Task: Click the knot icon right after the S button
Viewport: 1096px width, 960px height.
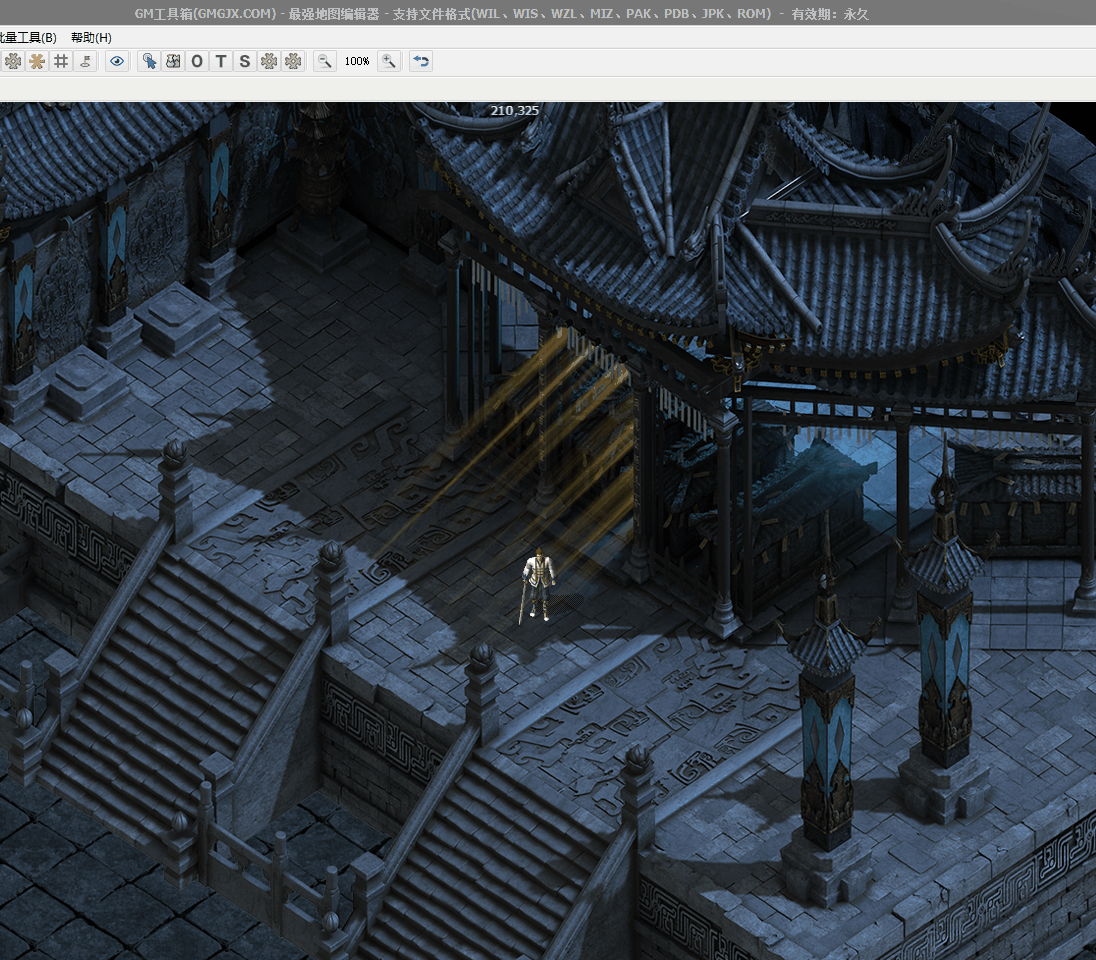Action: (x=269, y=62)
